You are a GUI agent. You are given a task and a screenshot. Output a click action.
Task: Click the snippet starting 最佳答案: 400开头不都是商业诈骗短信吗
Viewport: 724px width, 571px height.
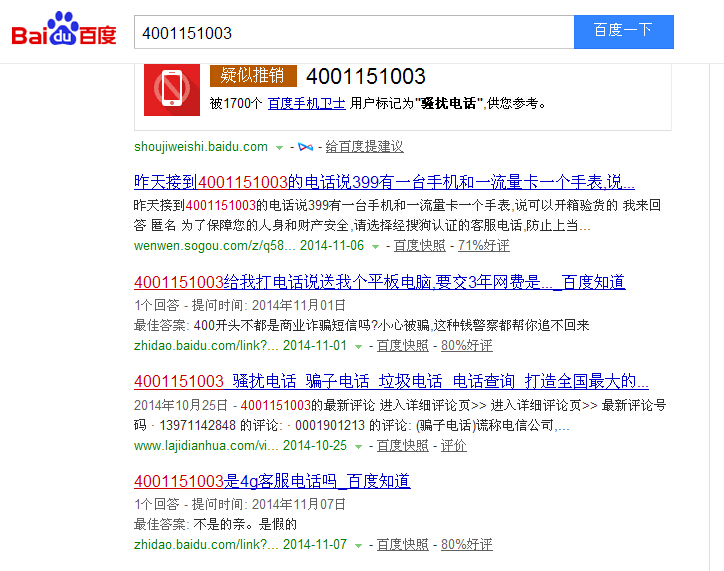coord(362,325)
